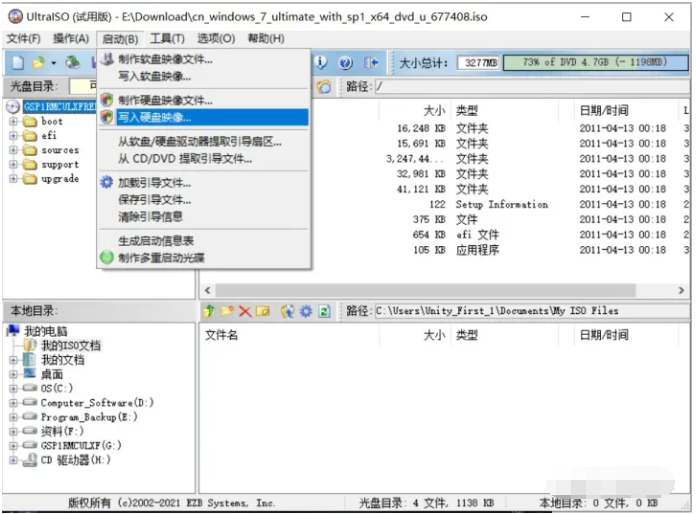Click the Setup Information type cell
This screenshot has height=514, width=696.
[502, 205]
